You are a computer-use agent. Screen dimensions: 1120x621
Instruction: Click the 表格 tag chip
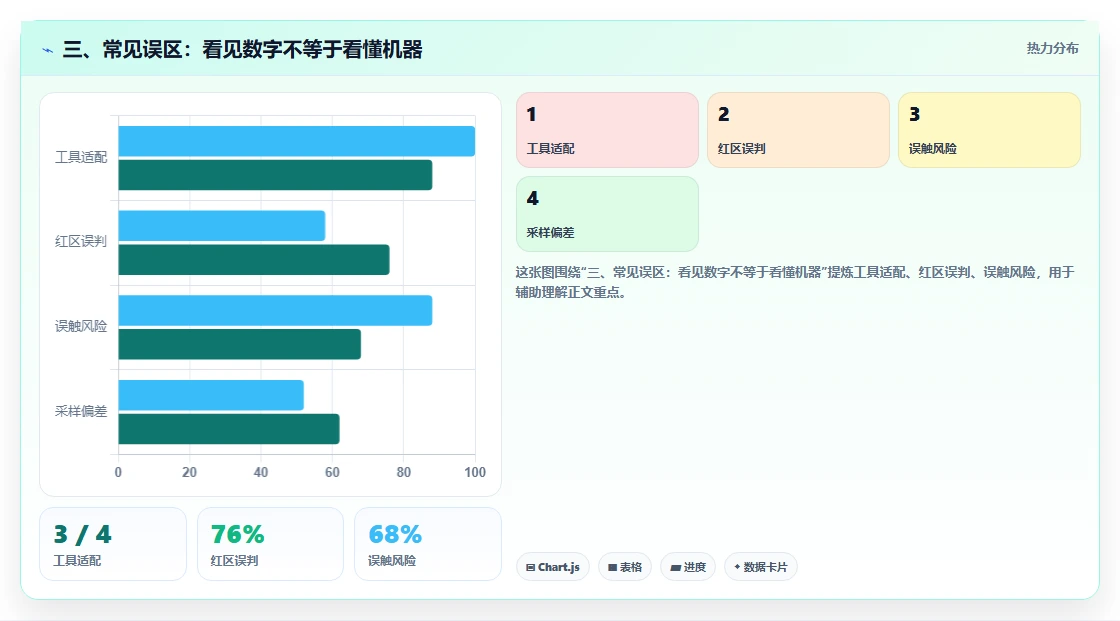[x=625, y=567]
